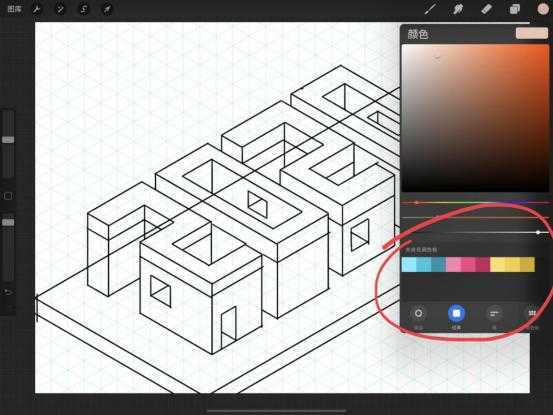Select the Transform arrow tool
This screenshot has width=553, height=415.
click(x=107, y=9)
